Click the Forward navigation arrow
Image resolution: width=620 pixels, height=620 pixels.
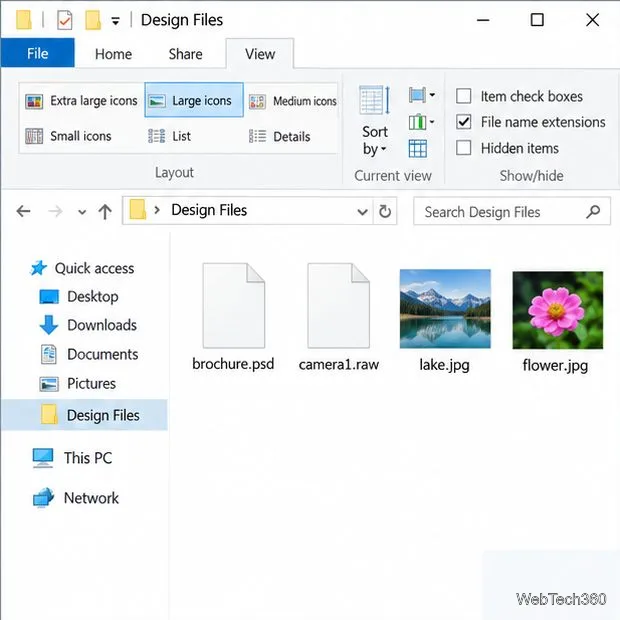pyautogui.click(x=55, y=211)
